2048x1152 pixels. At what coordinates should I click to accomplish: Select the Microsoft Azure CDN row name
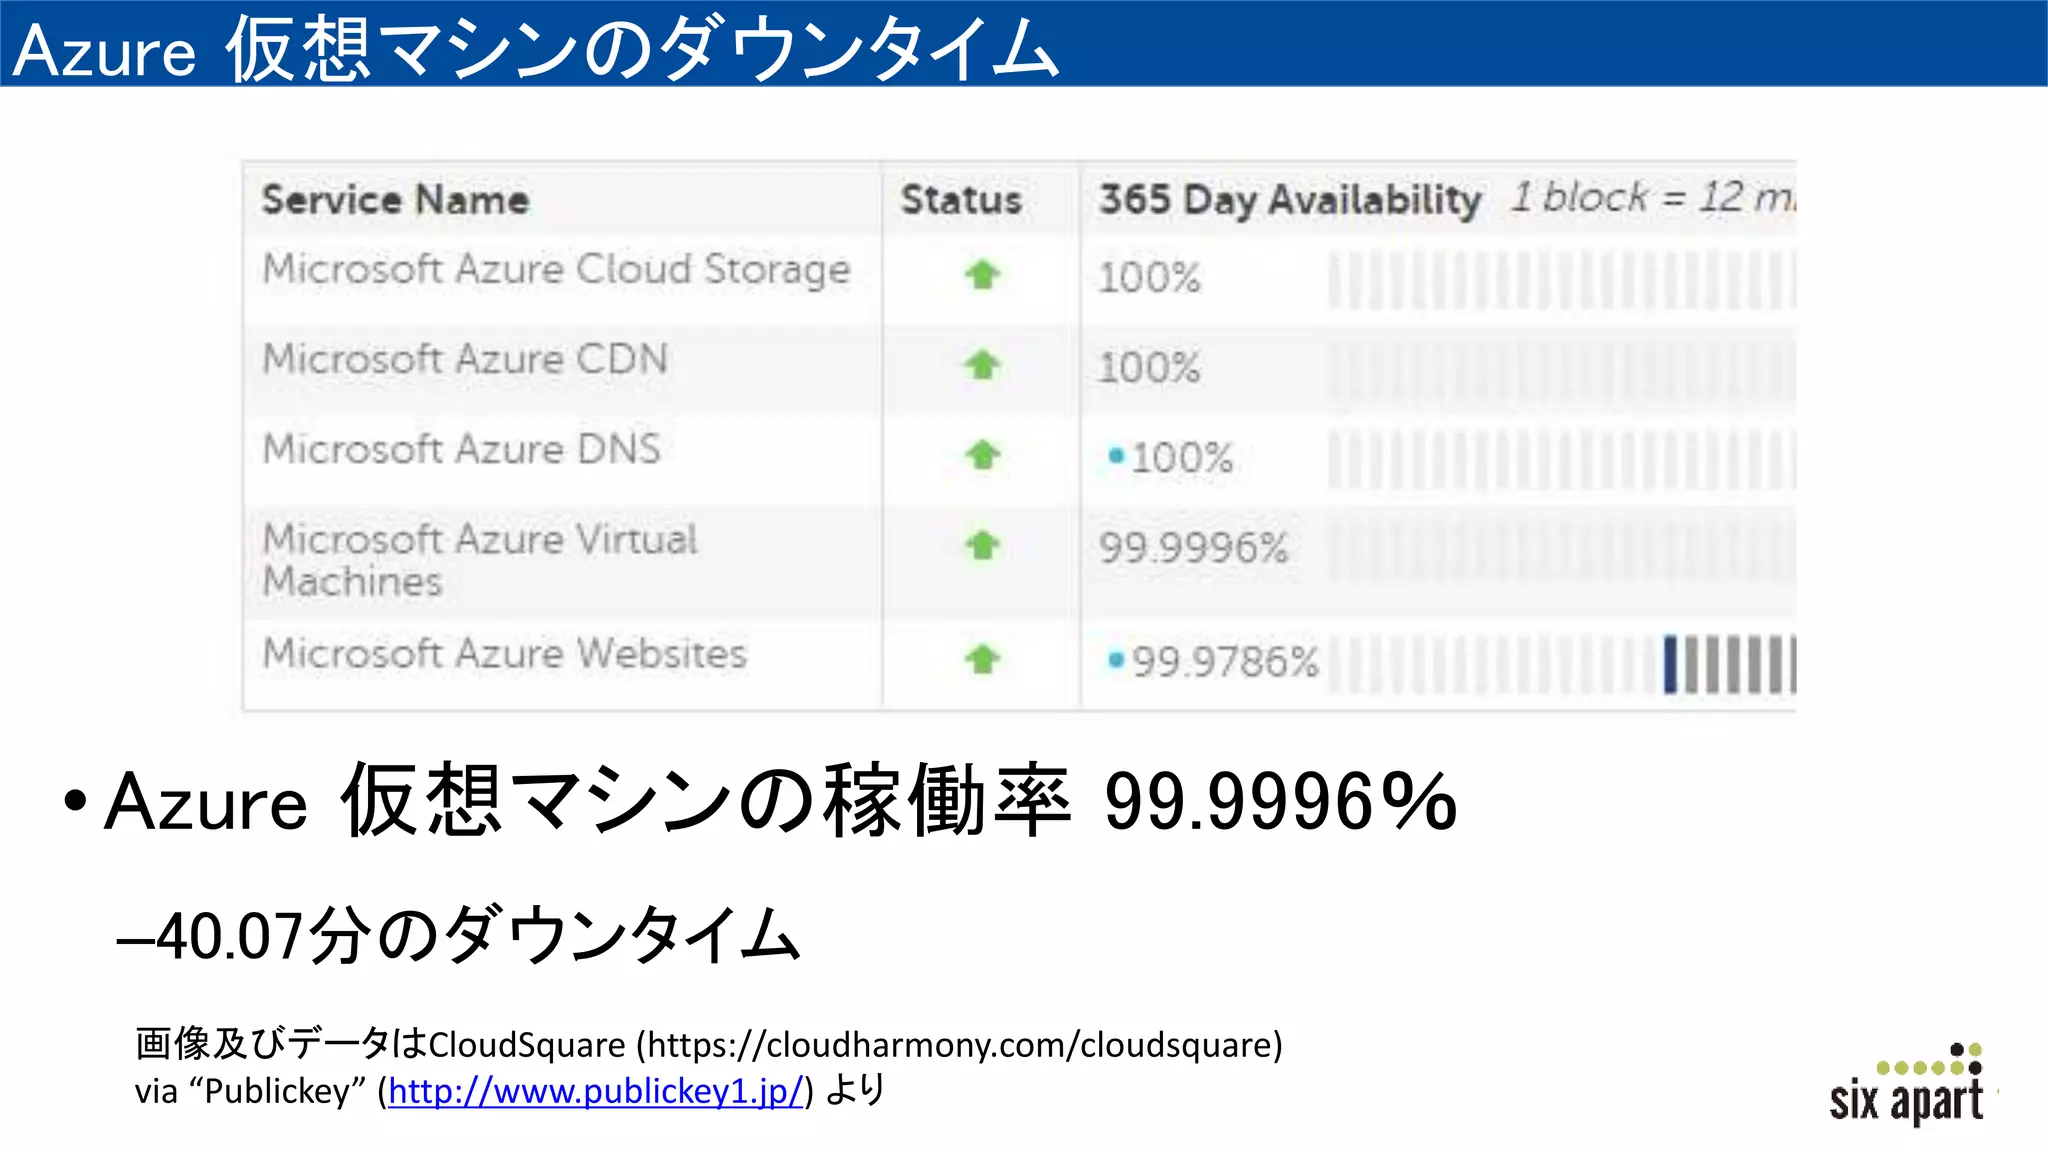[x=465, y=358]
